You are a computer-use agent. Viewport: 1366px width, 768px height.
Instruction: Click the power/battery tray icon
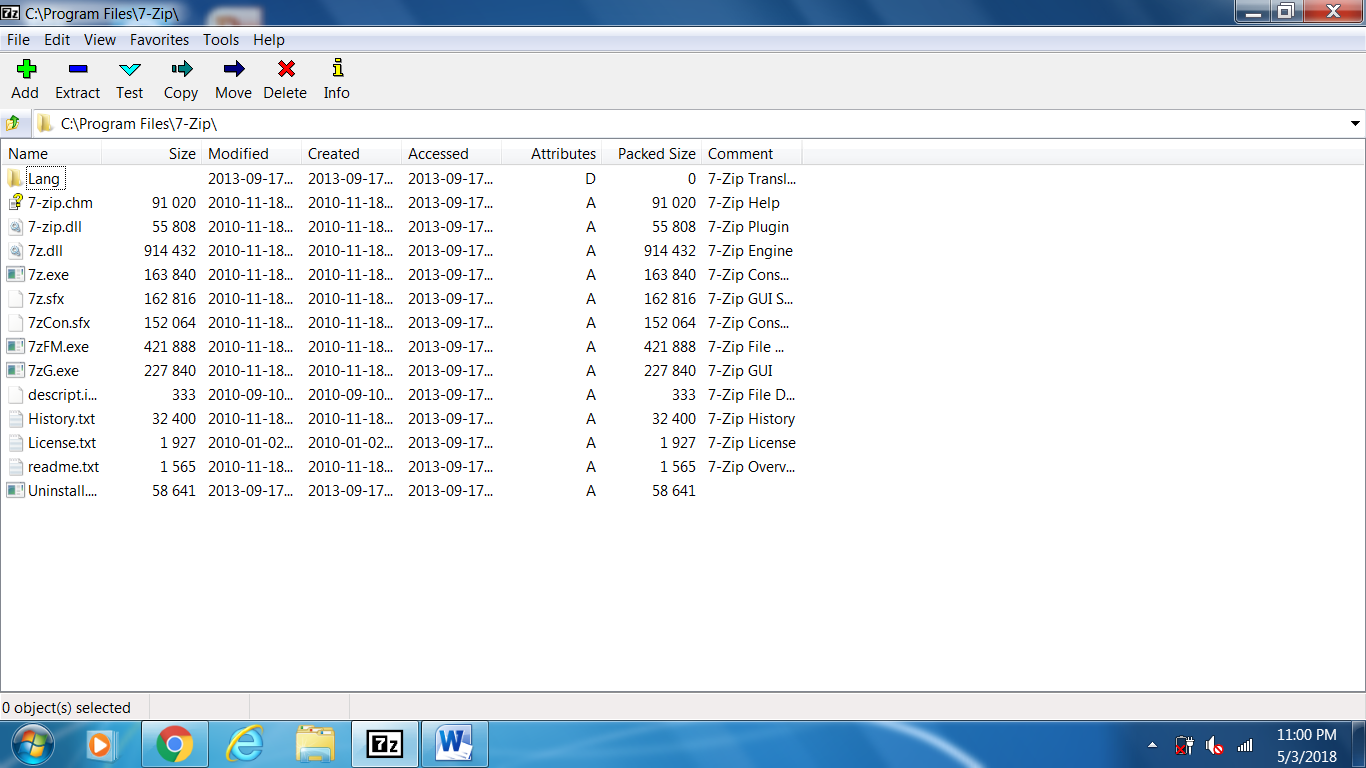(1184, 746)
